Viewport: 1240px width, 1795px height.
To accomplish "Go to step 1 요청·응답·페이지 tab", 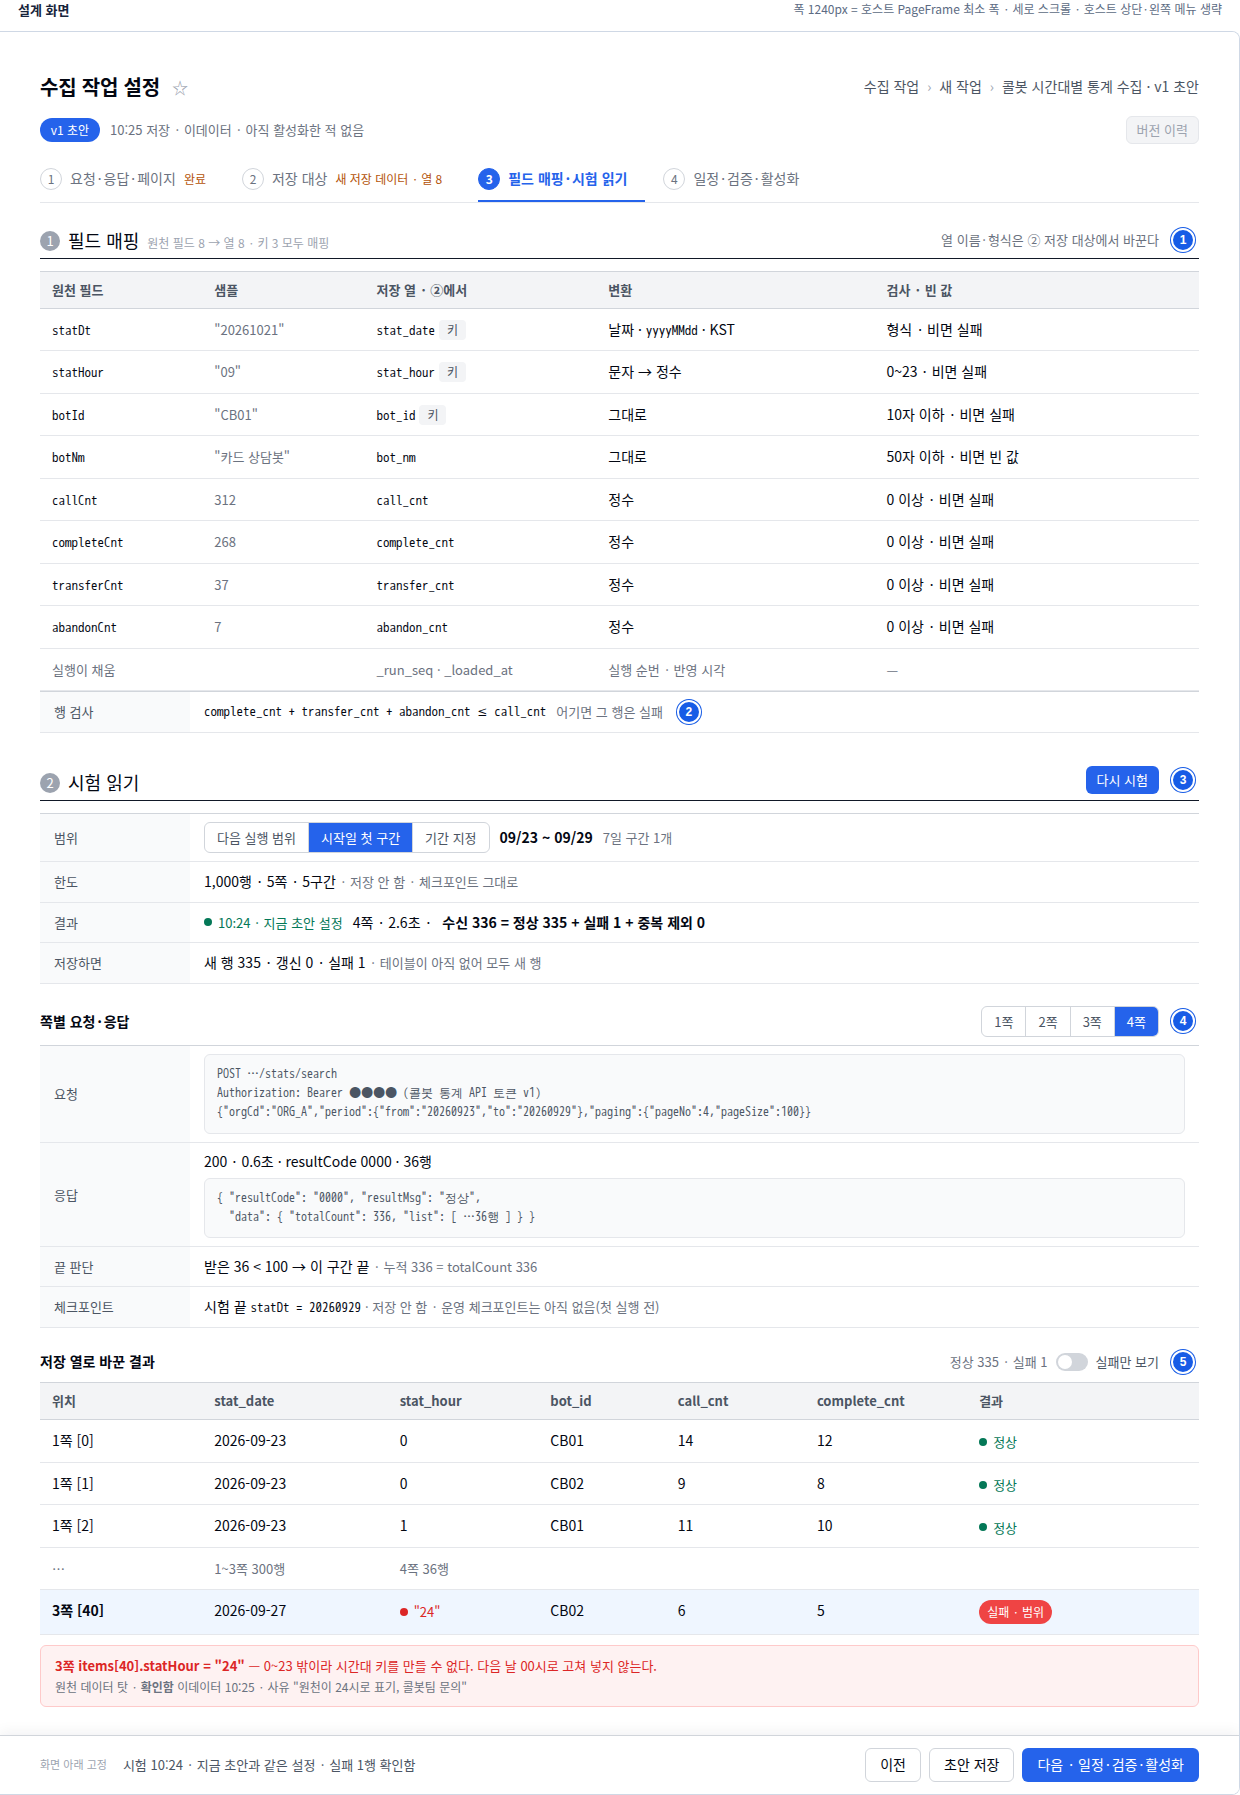I will pyautogui.click(x=123, y=179).
